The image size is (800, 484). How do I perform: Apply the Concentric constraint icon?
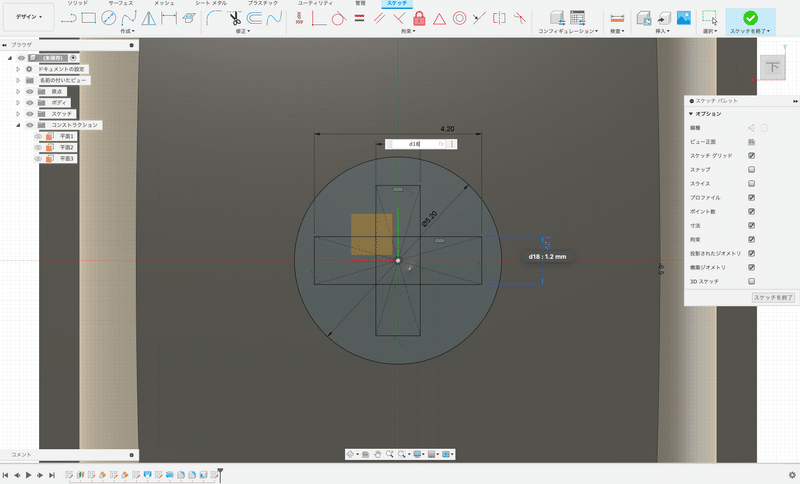point(459,19)
